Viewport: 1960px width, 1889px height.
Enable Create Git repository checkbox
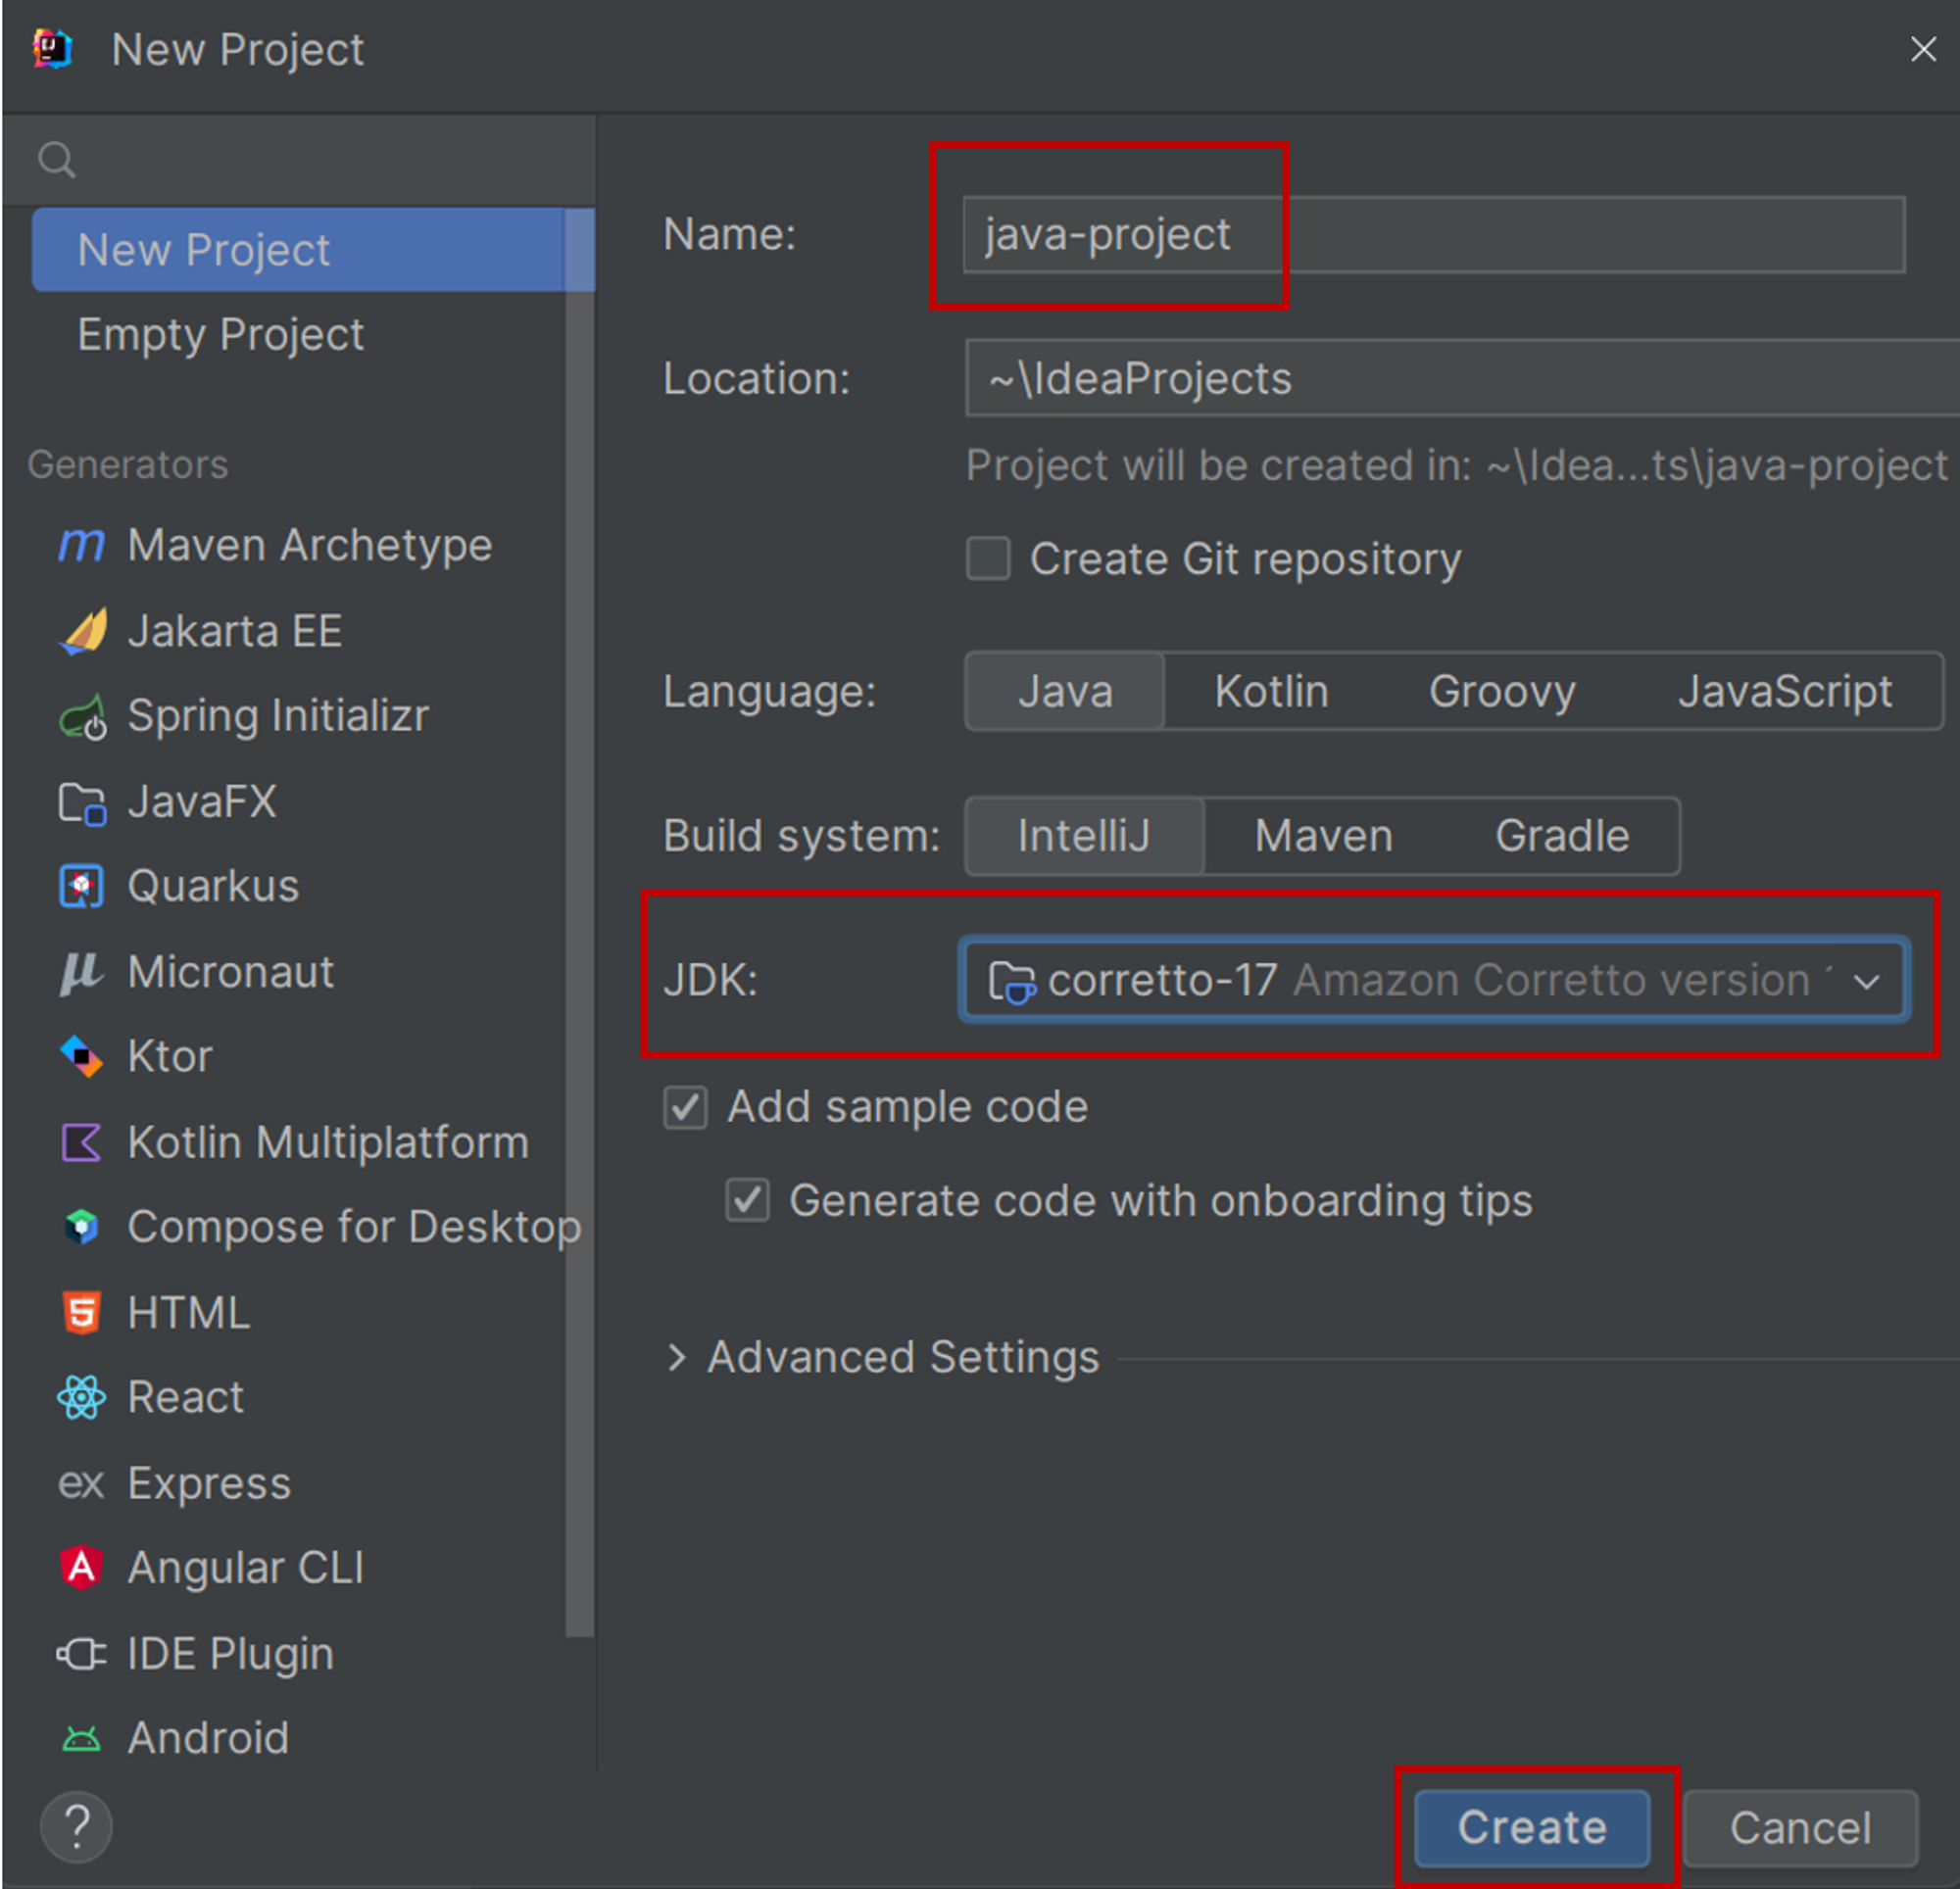(x=988, y=559)
